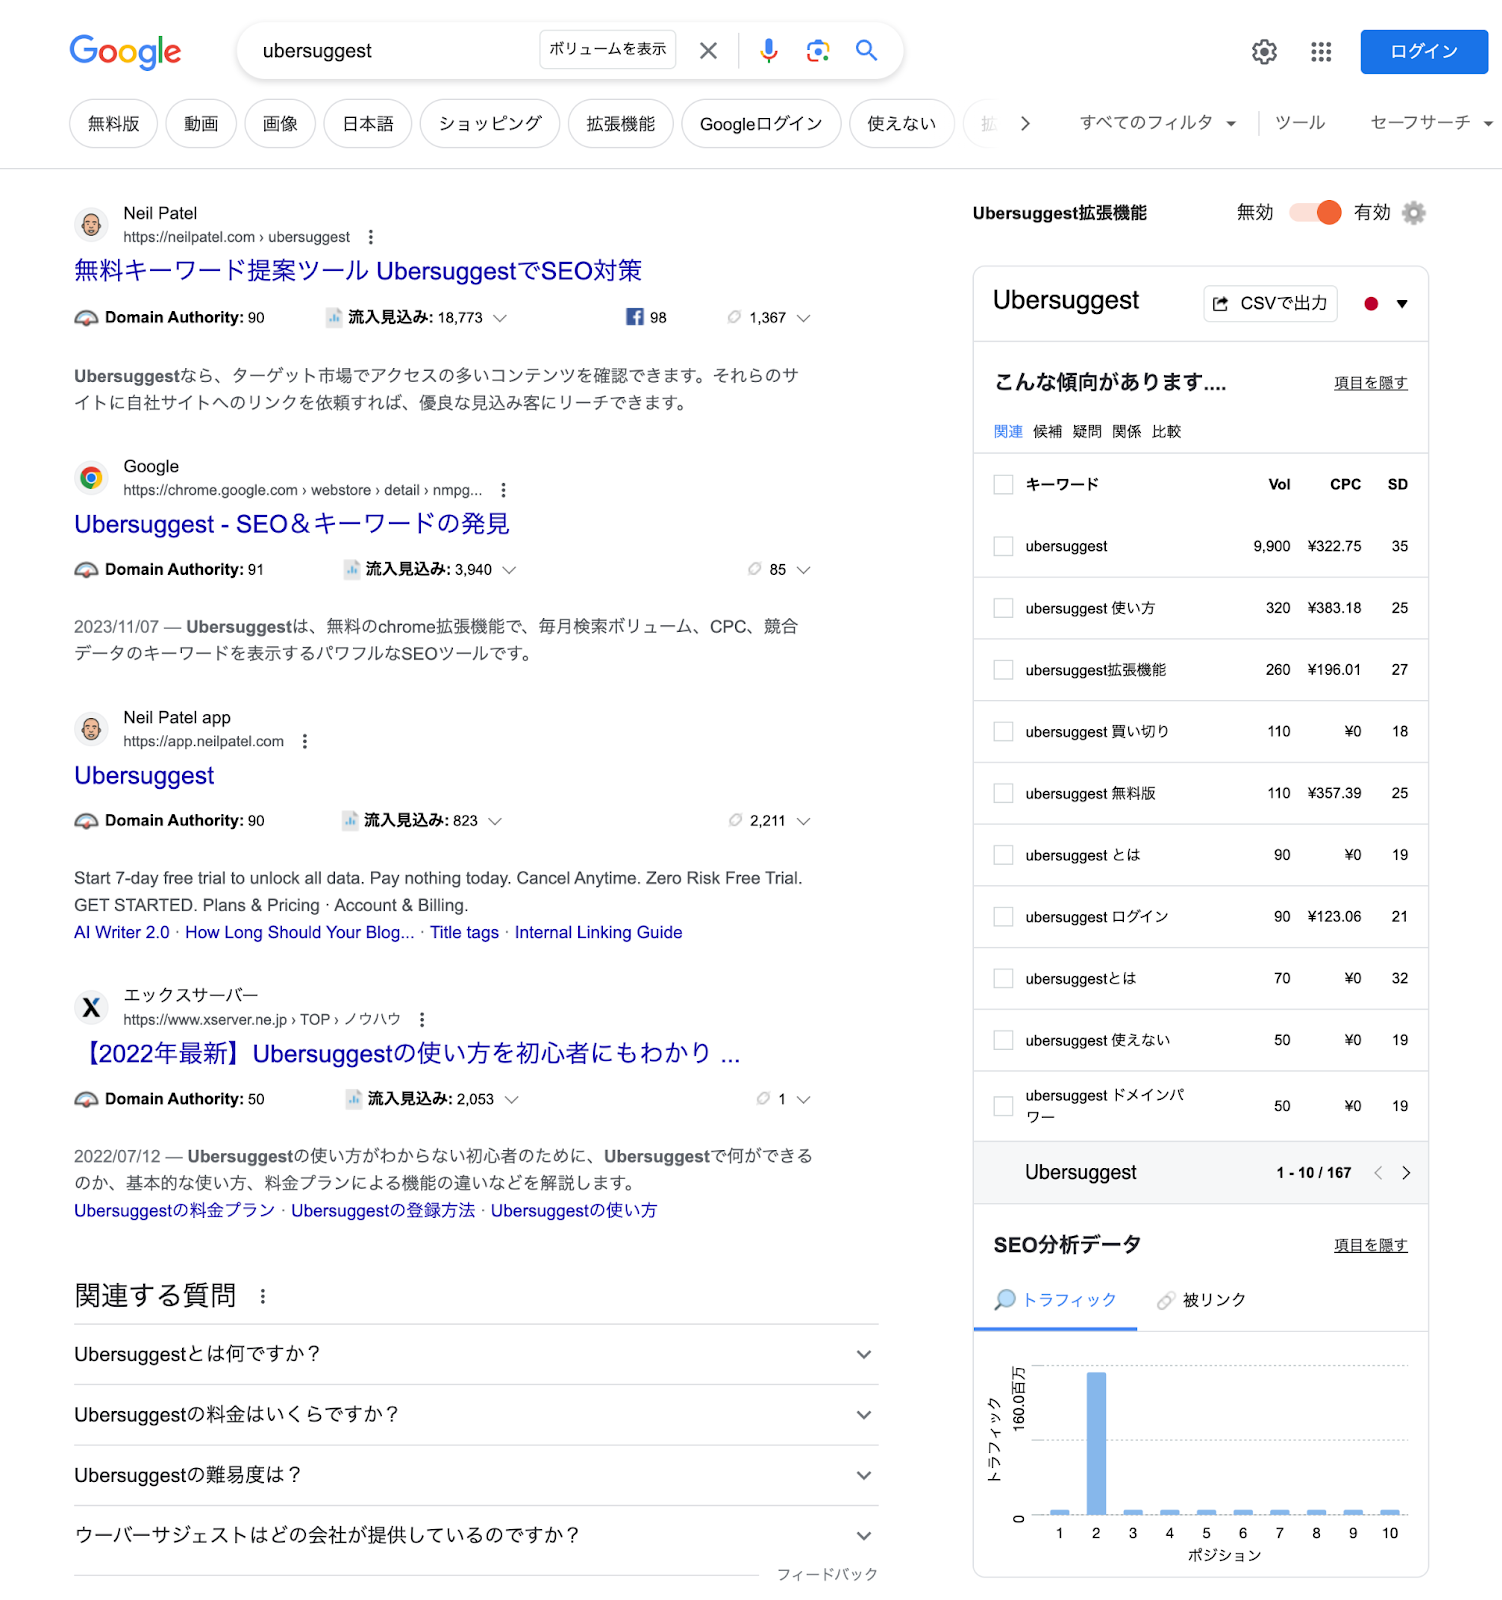Open Google settings gear icon
This screenshot has width=1502, height=1600.
tap(1264, 52)
